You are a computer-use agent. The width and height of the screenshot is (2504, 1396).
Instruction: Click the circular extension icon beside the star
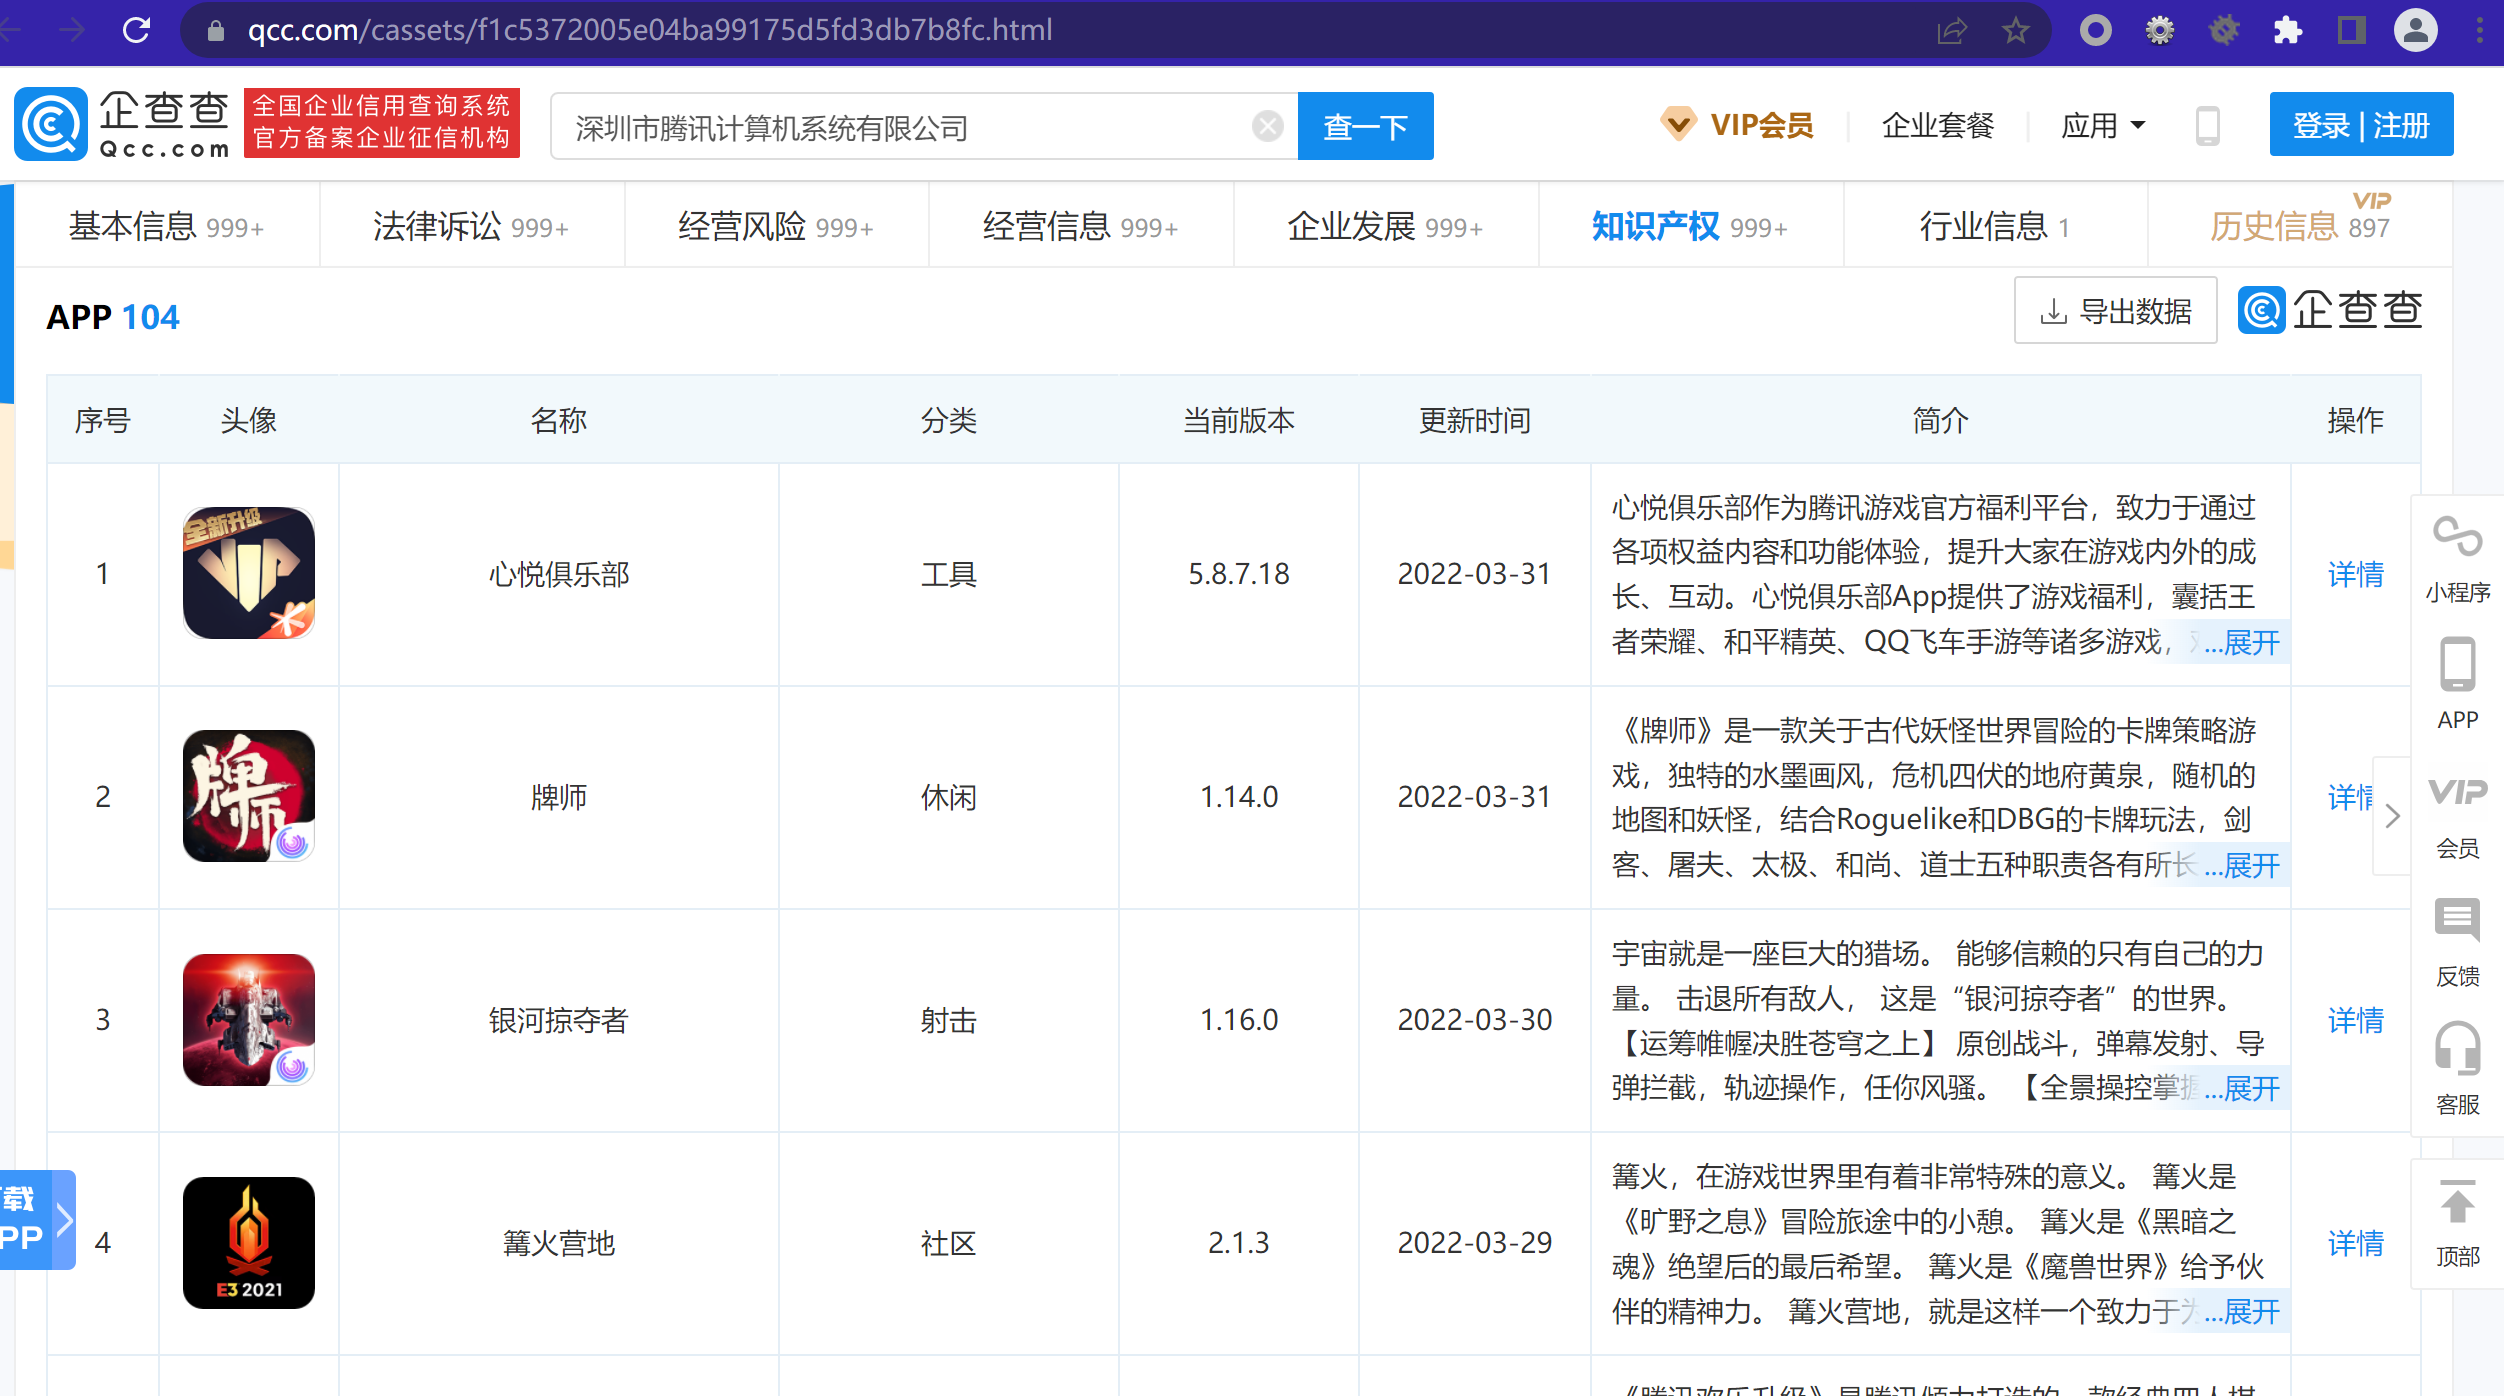click(2095, 30)
